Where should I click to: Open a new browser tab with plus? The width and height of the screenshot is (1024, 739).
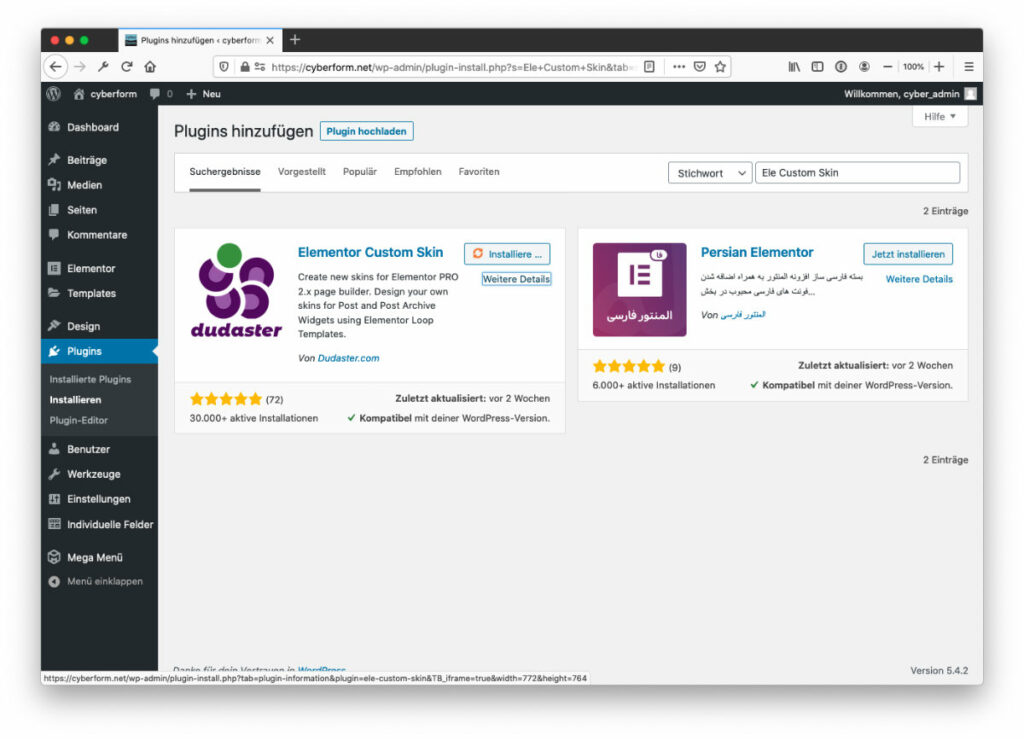coord(295,40)
